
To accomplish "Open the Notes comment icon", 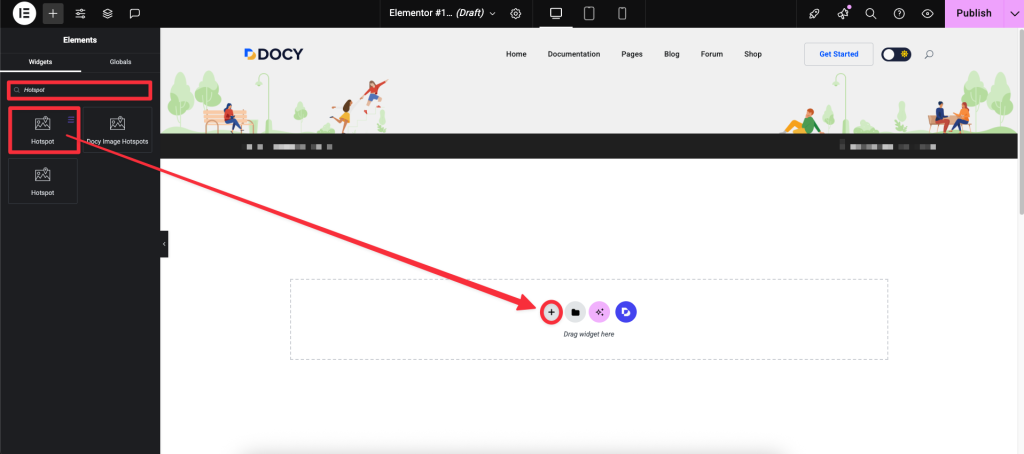I will [134, 14].
